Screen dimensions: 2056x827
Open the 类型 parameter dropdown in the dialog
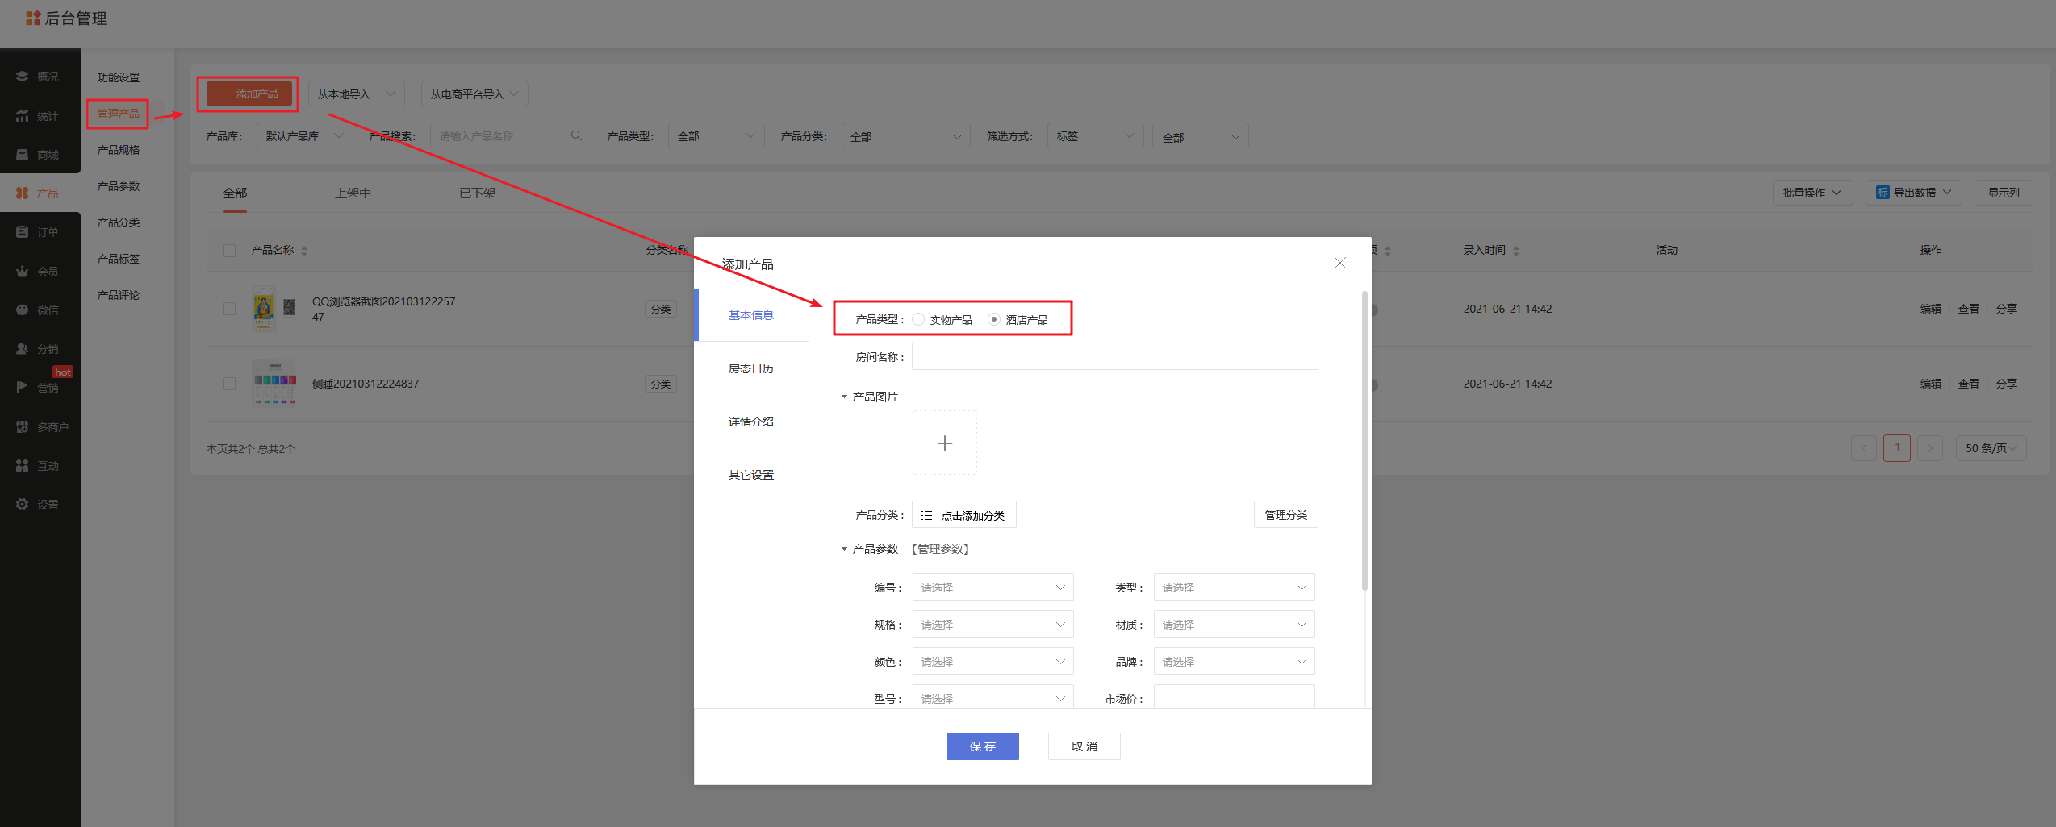point(1234,587)
